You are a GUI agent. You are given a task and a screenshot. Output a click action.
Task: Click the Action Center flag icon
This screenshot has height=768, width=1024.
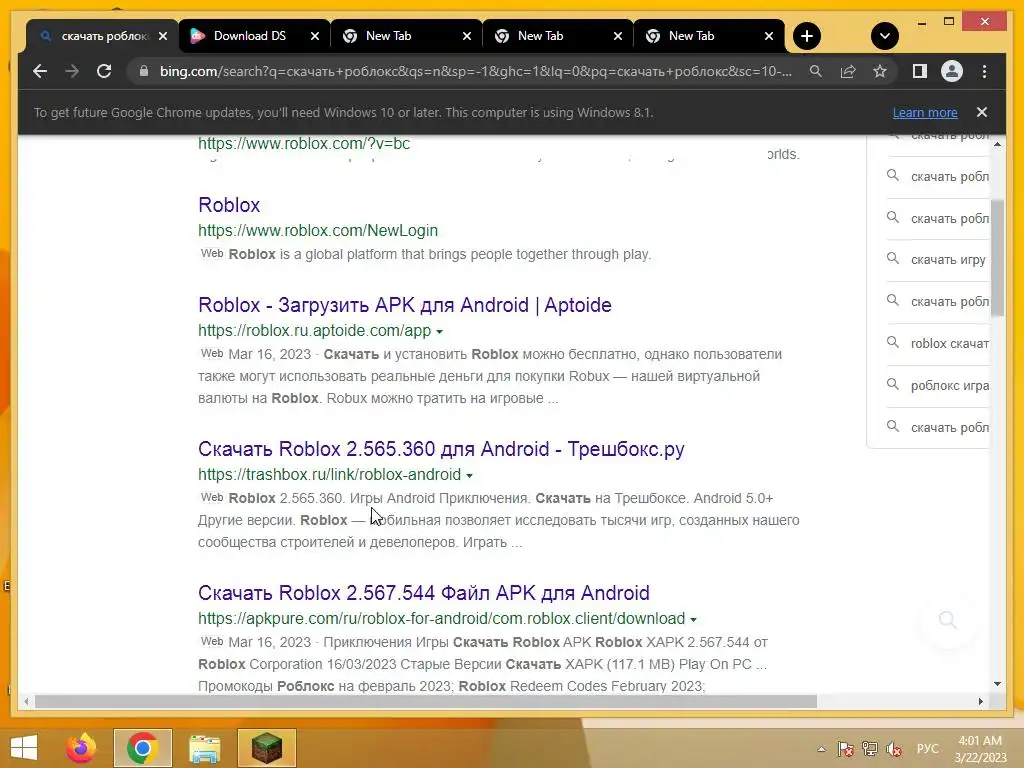[846, 749]
